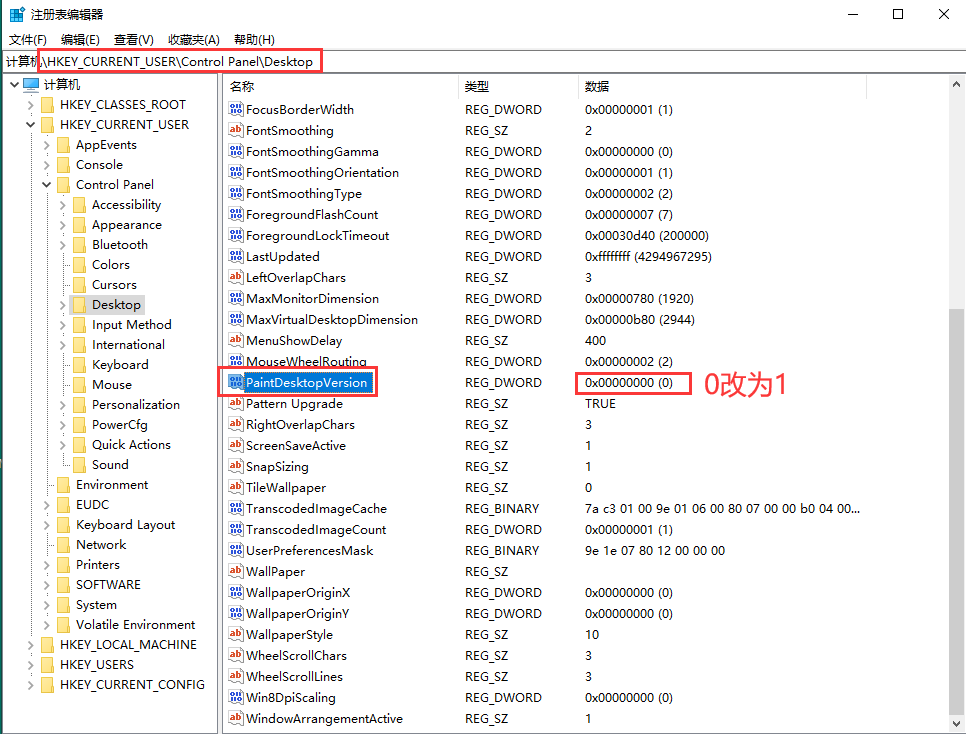
Task: Expand the Keyboard Layout key
Action: point(47,525)
